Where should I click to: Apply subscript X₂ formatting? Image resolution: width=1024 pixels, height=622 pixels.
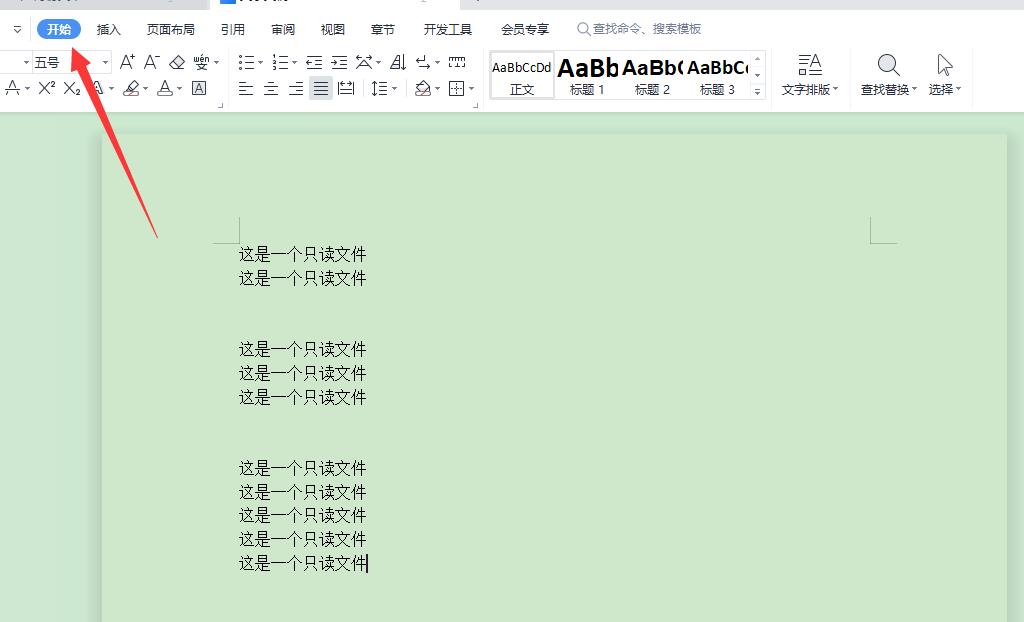point(72,88)
